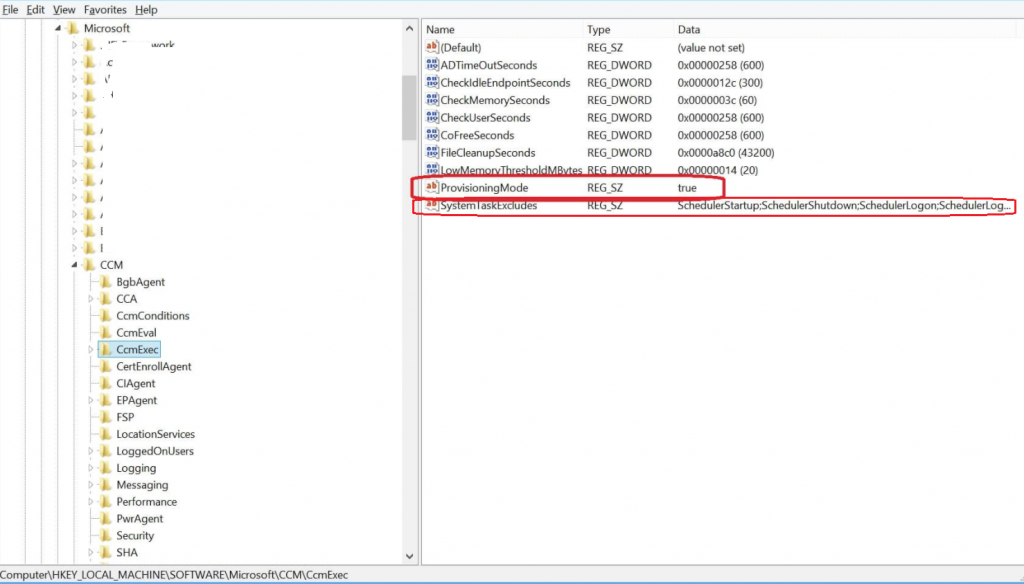Click the CheckMemorySeconds DWORD icon

pos(432,100)
